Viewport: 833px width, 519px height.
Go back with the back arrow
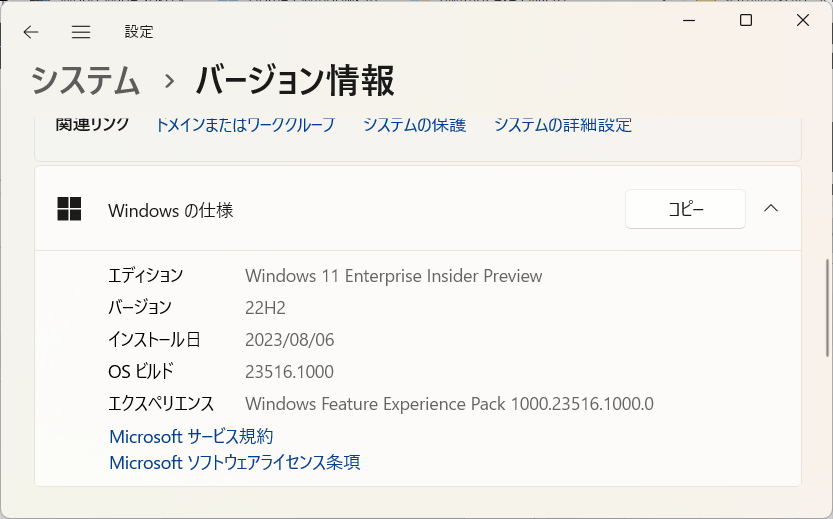point(31,32)
